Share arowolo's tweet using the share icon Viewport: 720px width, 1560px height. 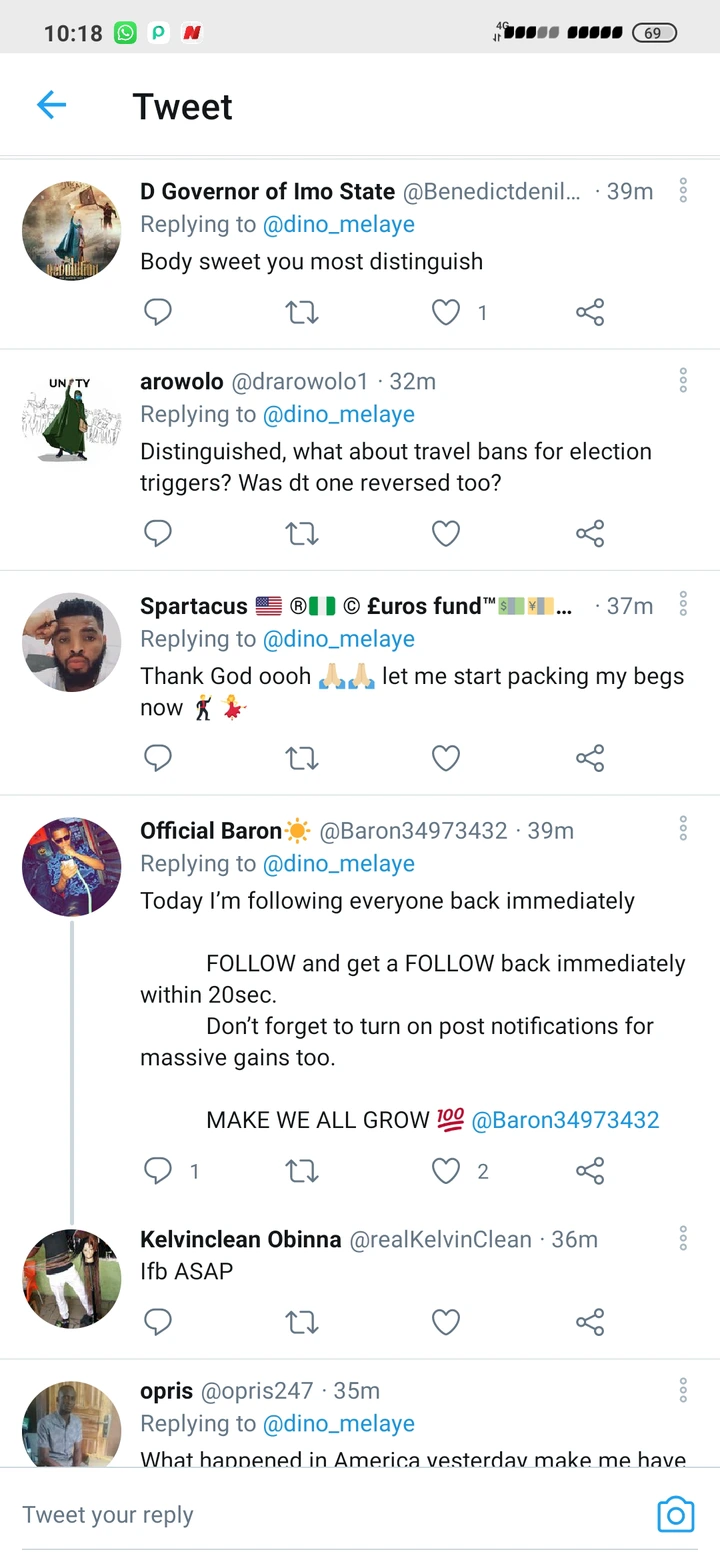(x=590, y=535)
